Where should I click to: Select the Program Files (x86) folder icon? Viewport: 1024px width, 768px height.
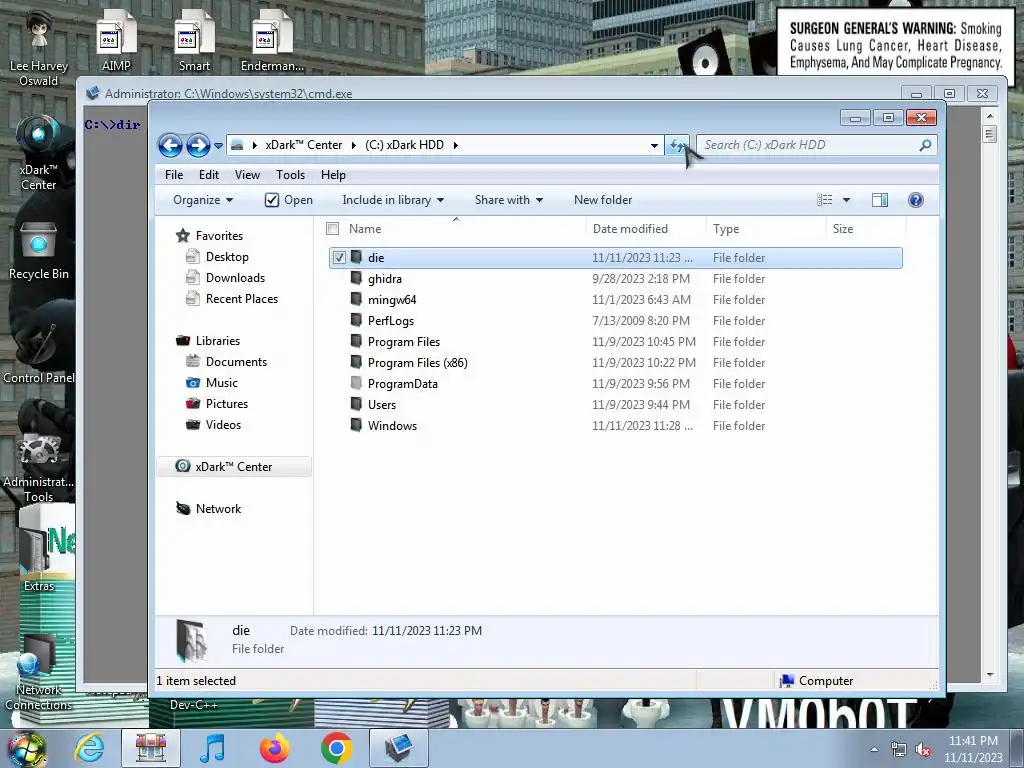[356, 362]
